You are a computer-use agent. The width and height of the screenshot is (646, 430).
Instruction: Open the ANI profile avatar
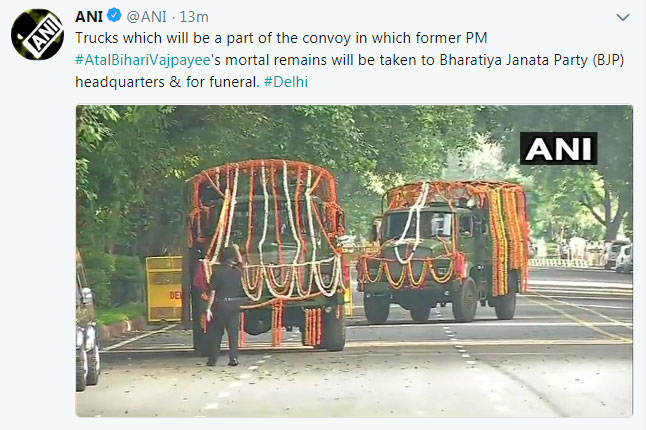pos(37,35)
